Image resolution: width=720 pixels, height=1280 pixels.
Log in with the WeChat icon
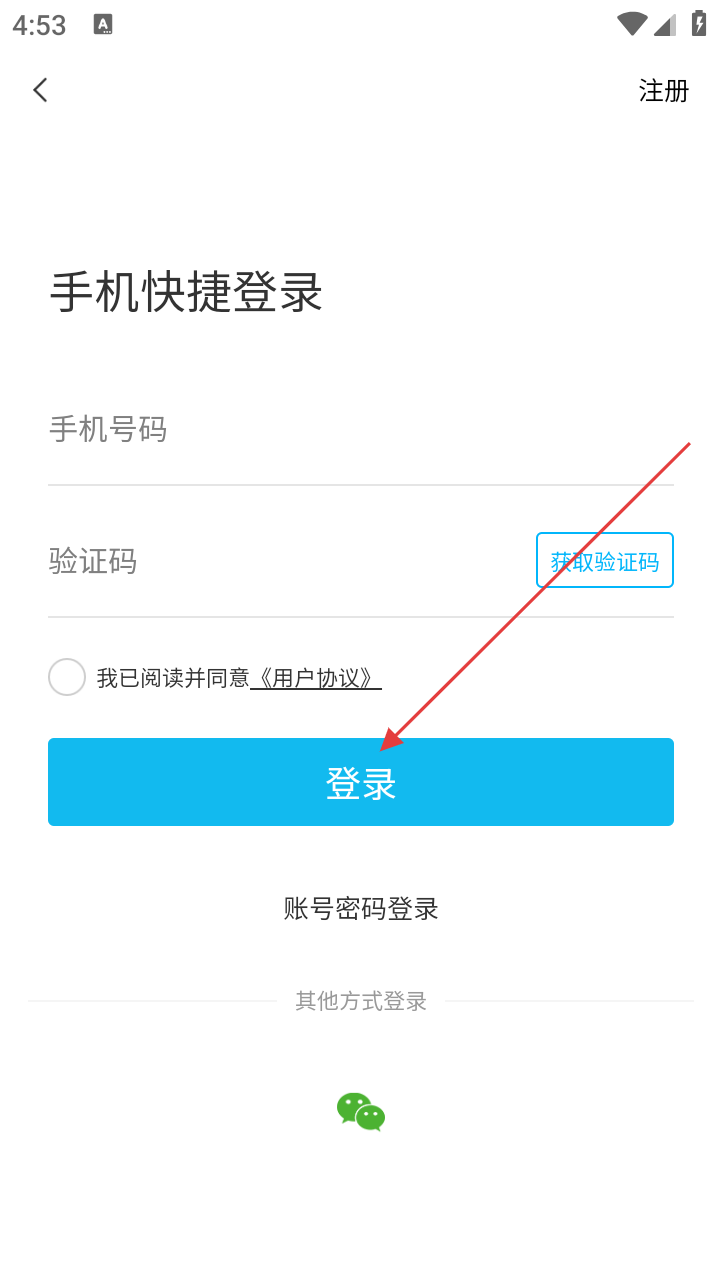[x=361, y=1111]
